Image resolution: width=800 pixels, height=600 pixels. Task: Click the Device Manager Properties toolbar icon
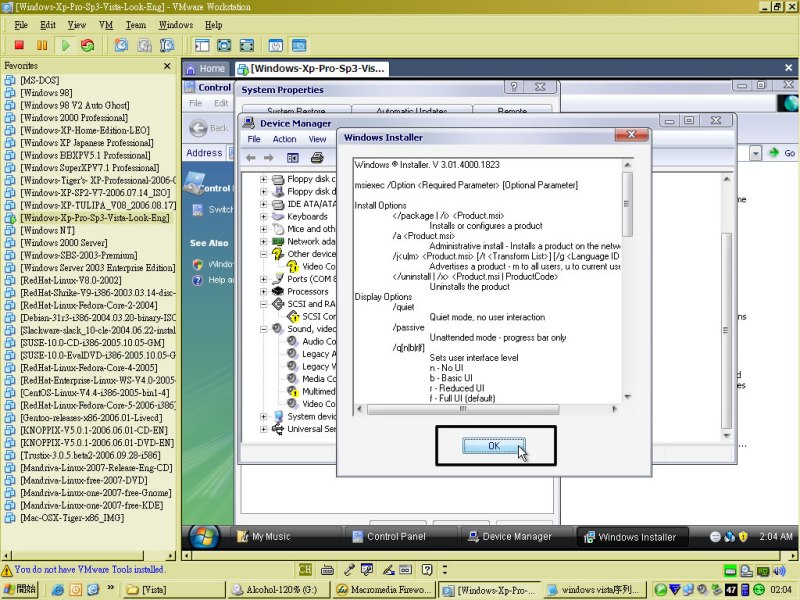point(293,158)
